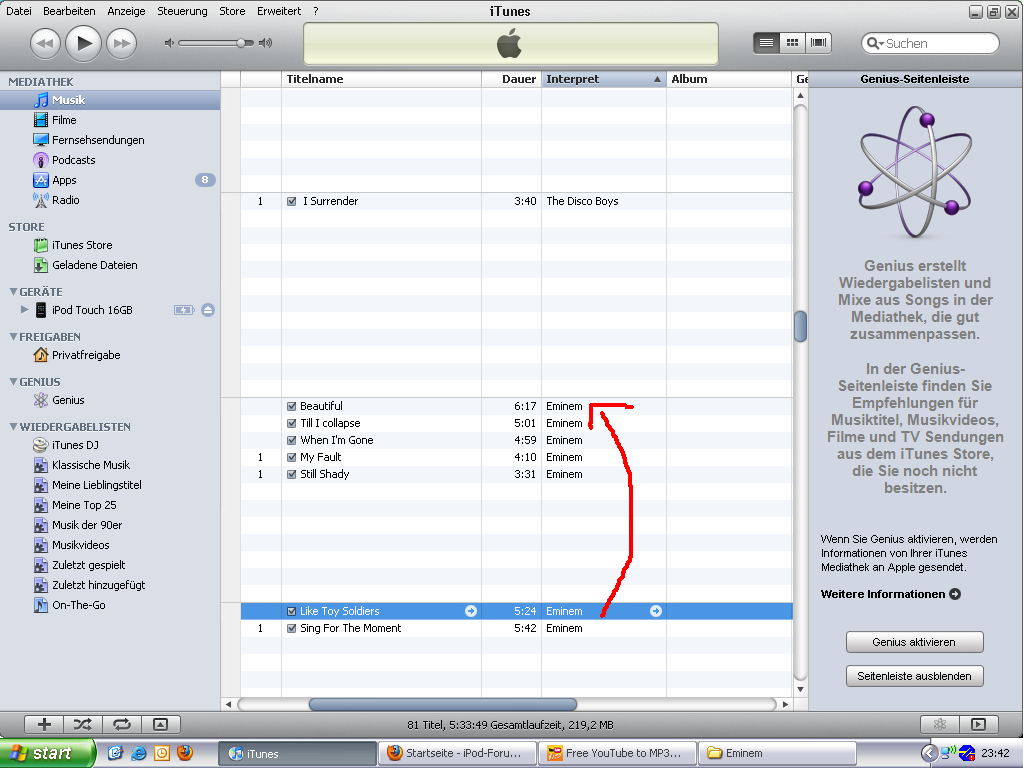Image resolution: width=1024 pixels, height=768 pixels.
Task: Collapse the GENIUS section
Action: point(13,381)
